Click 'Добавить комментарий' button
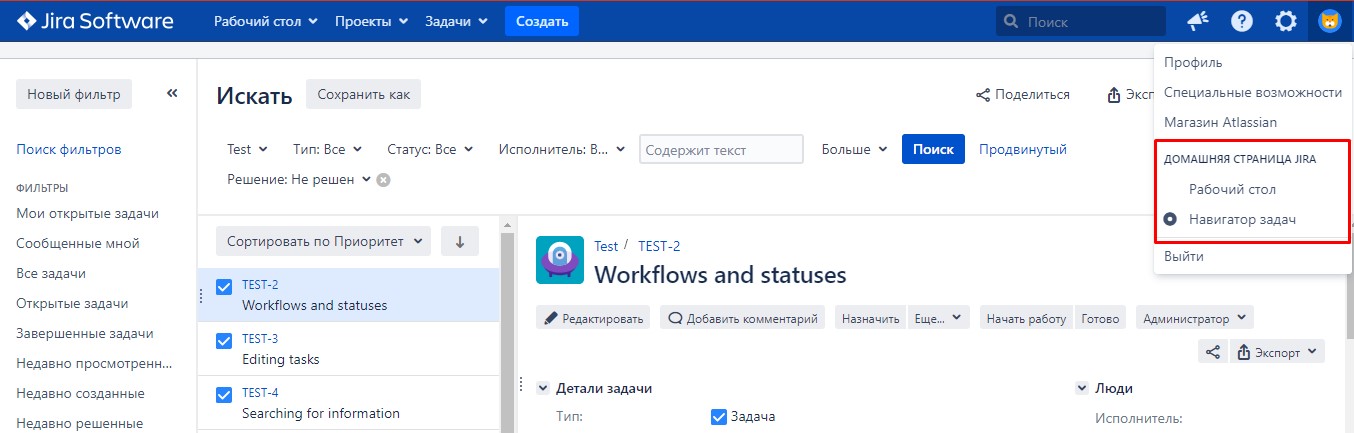 pos(742,318)
